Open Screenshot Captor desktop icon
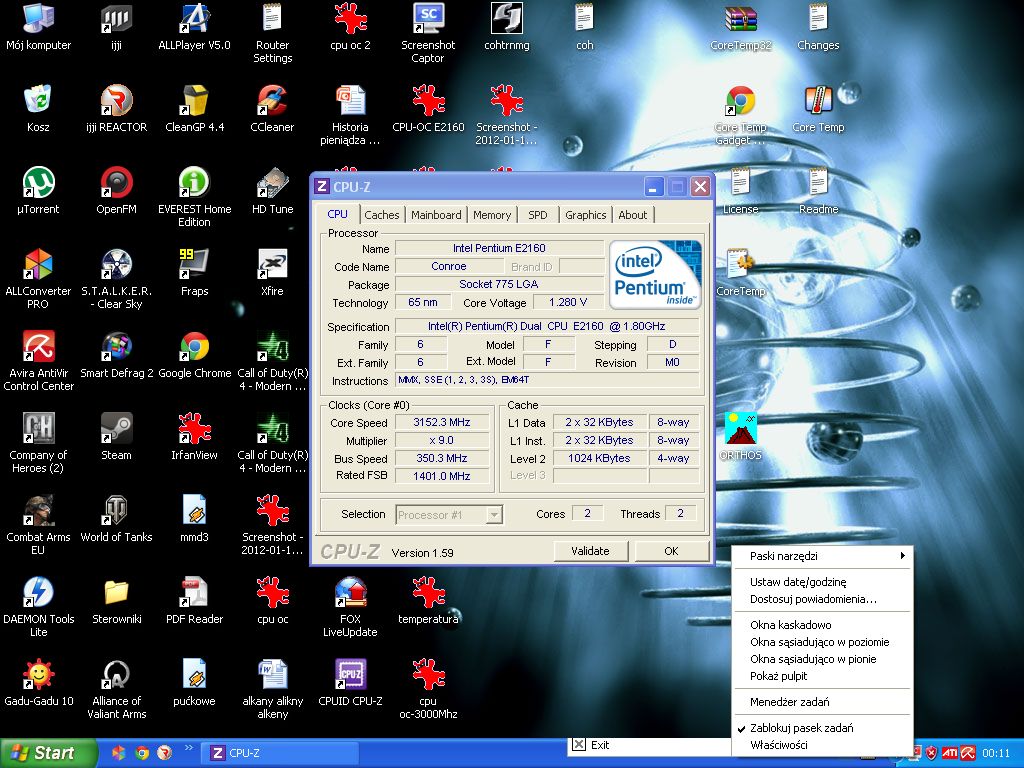This screenshot has width=1024, height=768. coord(428,34)
